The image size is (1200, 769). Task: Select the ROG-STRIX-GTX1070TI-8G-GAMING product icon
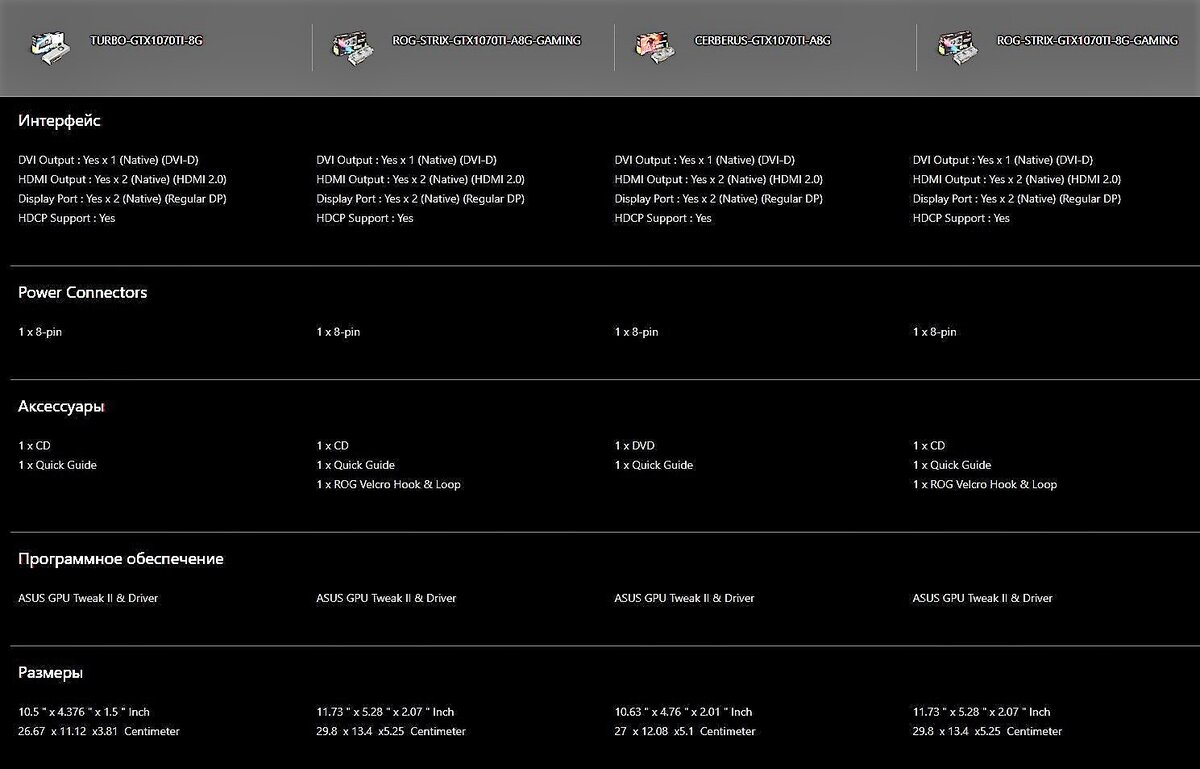click(955, 44)
